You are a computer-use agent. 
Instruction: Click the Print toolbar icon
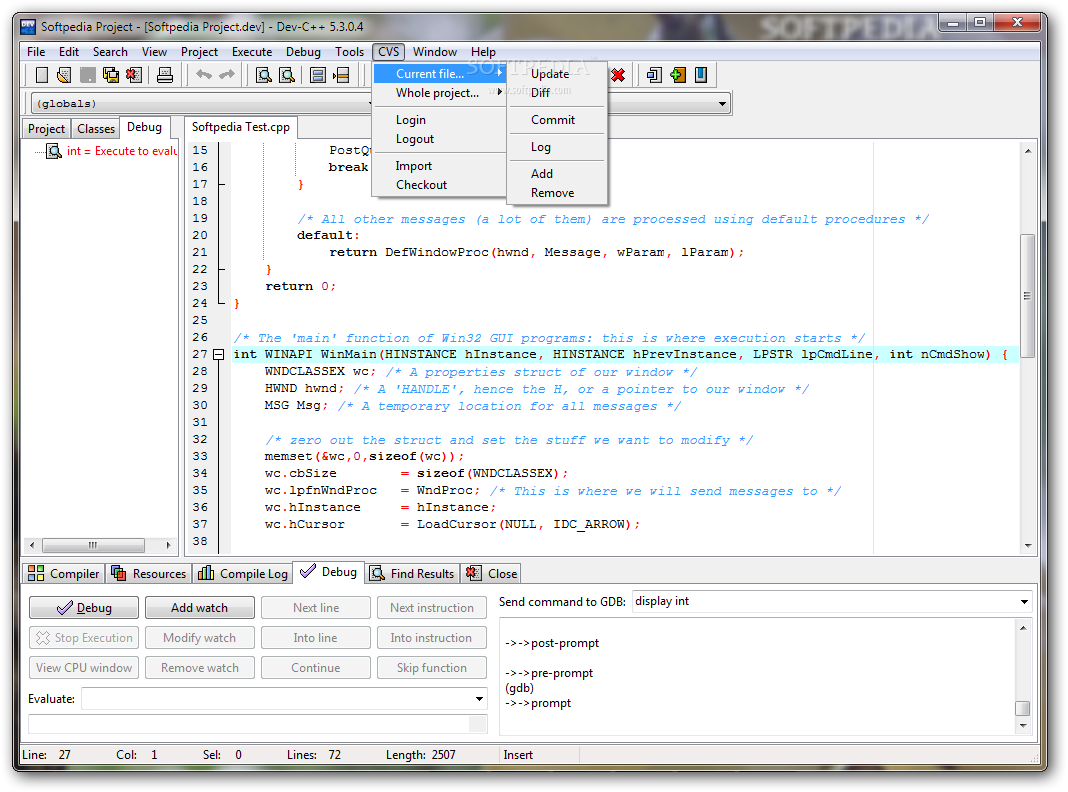(165, 75)
